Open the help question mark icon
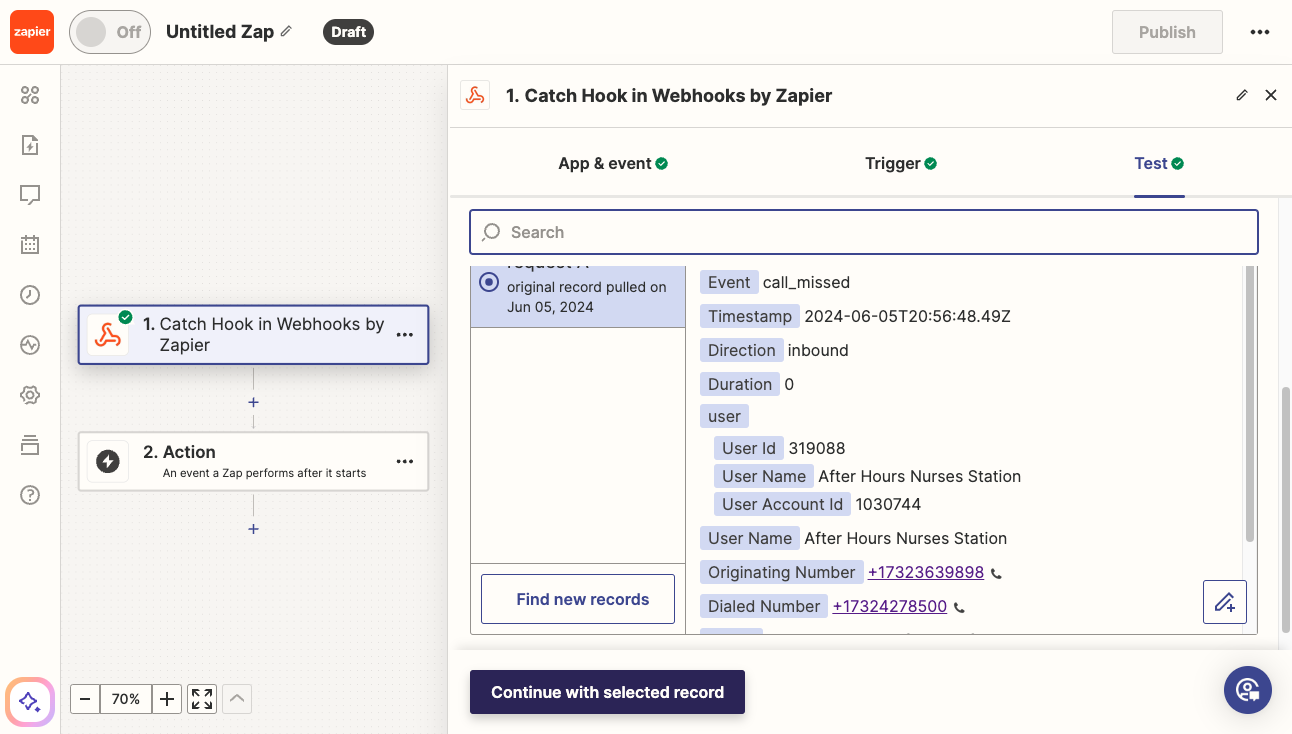The image size is (1292, 734). pos(30,495)
